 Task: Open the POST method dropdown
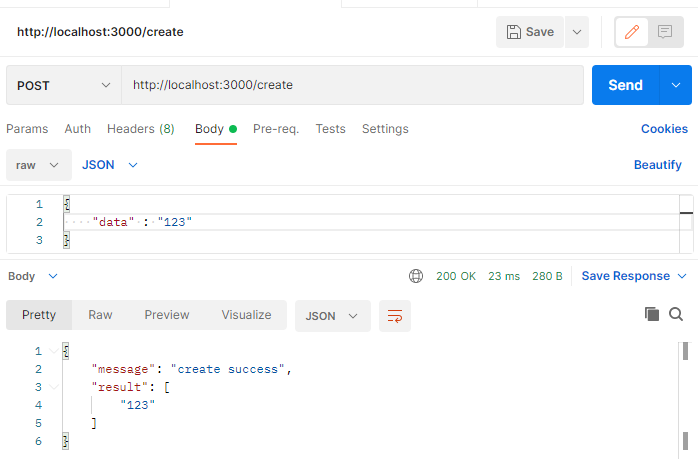click(64, 85)
